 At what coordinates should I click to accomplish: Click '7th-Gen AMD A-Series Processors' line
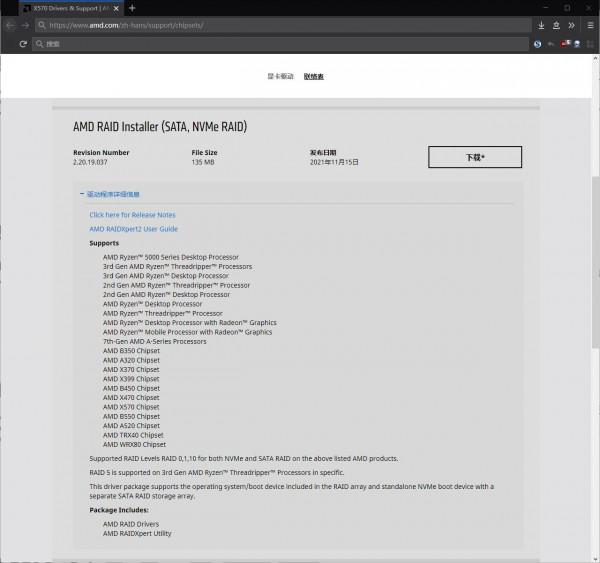(155, 341)
